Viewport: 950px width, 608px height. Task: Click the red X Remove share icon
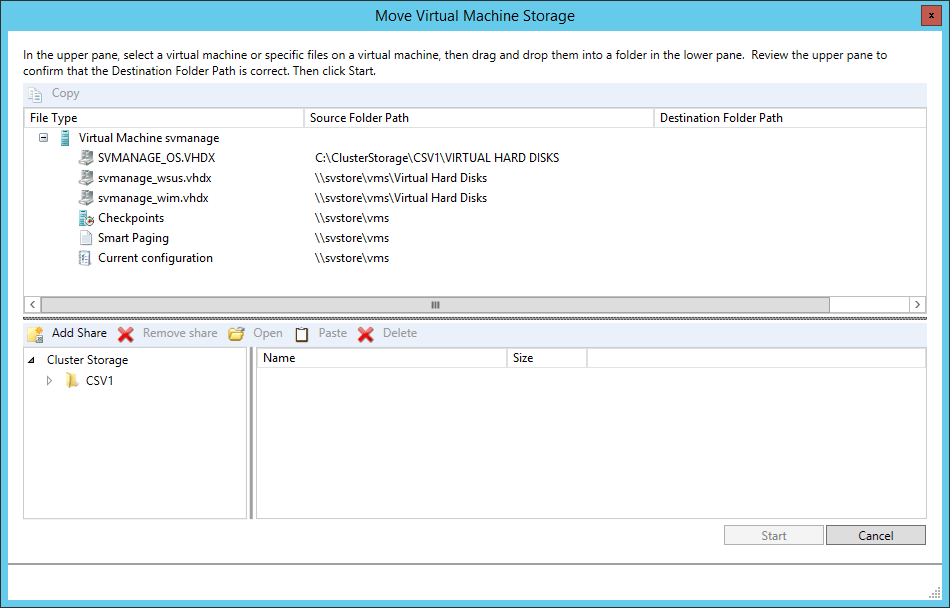pos(126,334)
